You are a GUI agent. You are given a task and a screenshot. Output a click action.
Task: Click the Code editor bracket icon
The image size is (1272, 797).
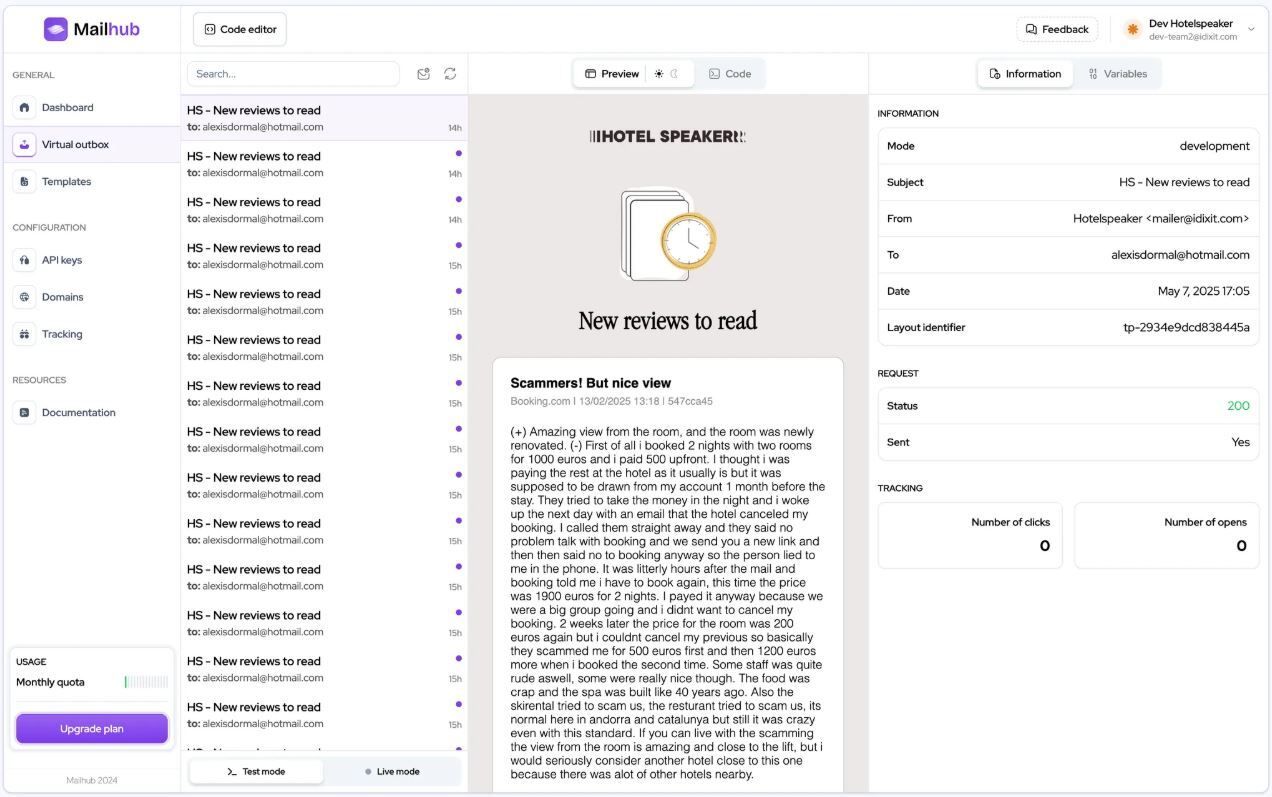tap(209, 29)
